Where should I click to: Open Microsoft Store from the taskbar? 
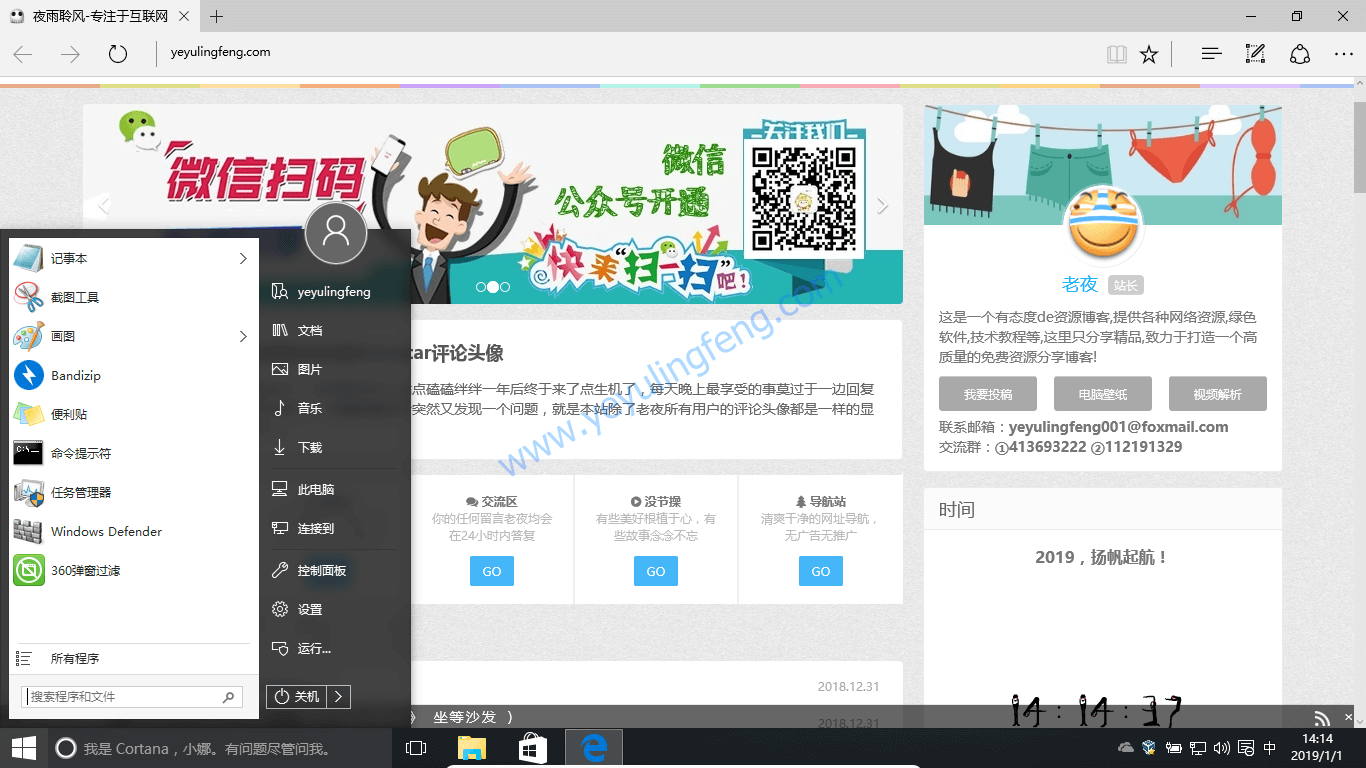point(532,748)
